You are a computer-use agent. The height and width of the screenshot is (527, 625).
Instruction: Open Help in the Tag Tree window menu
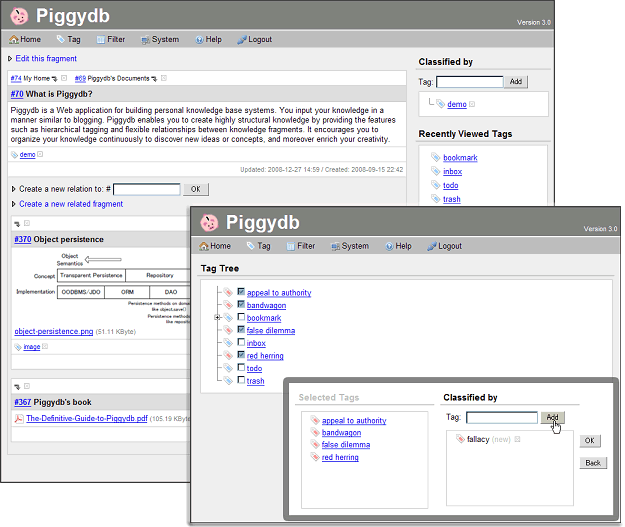(399, 246)
